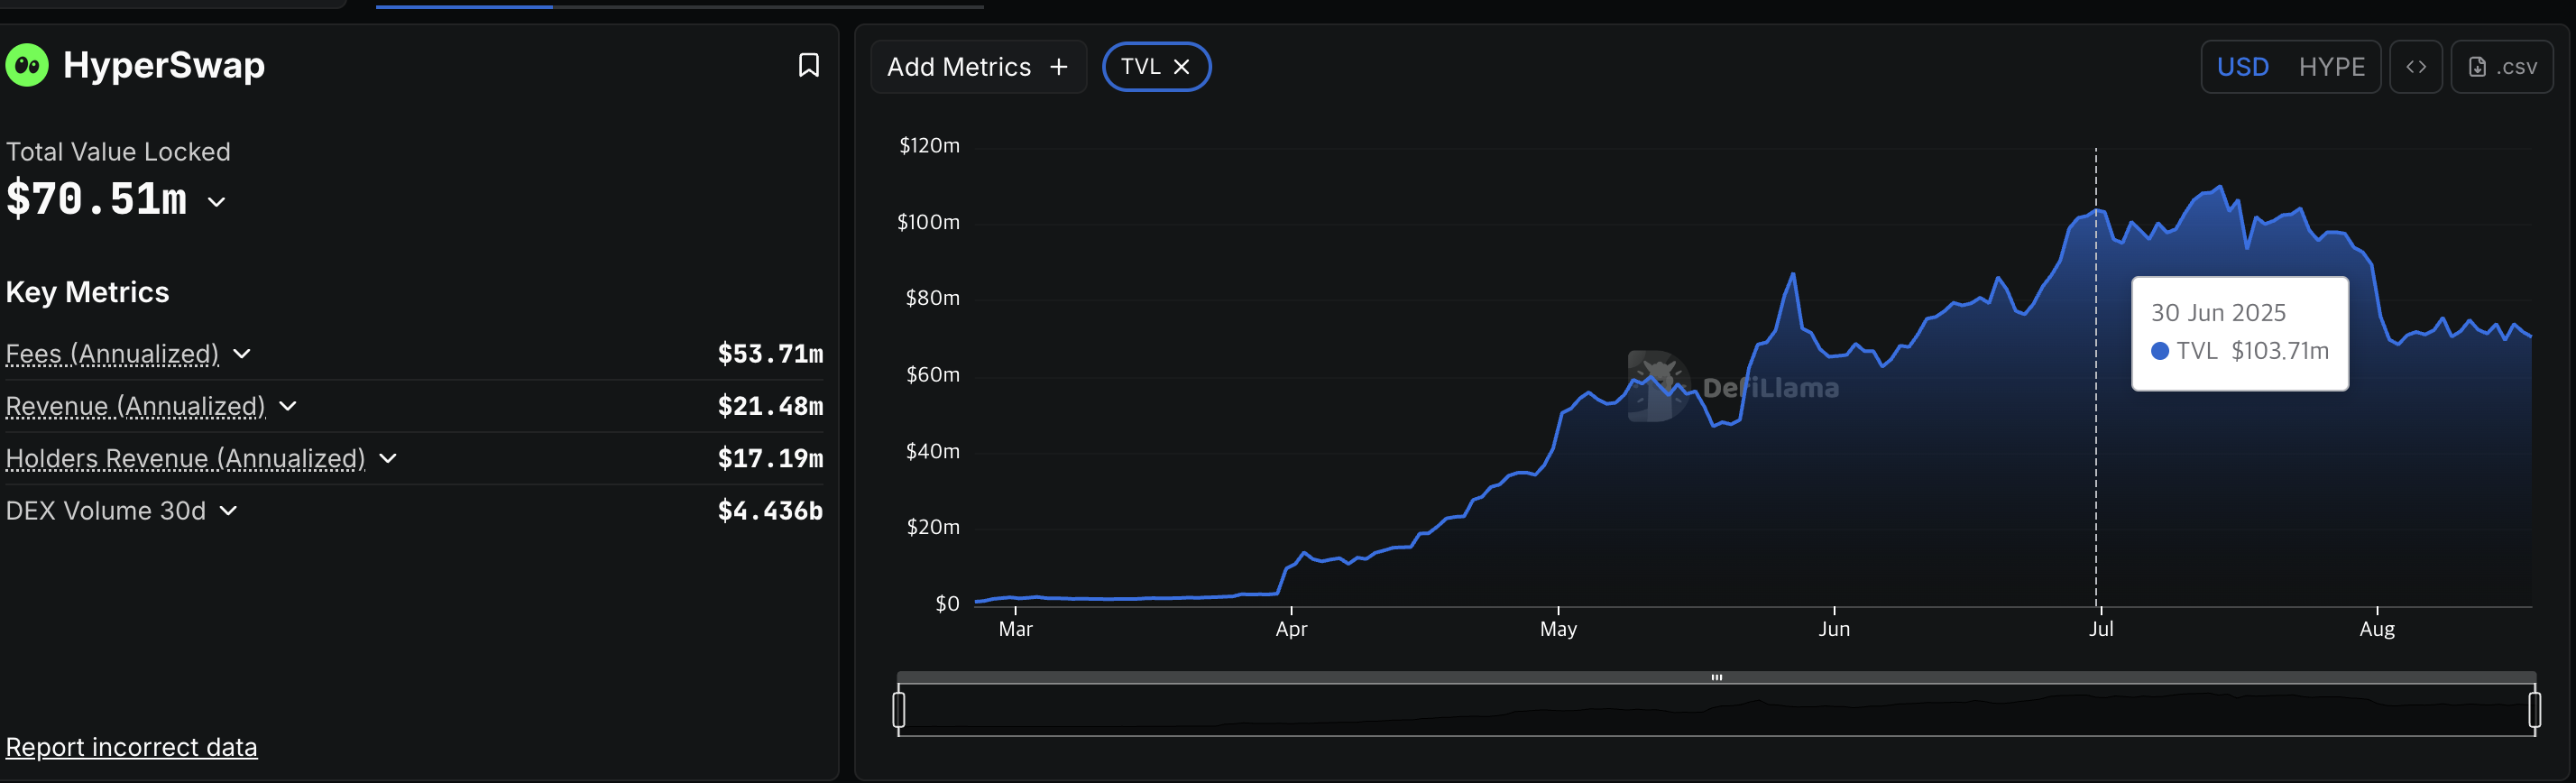Screen dimensions: 2576x783
Task: Remove TVL metric via X icon
Action: pyautogui.click(x=1181, y=67)
